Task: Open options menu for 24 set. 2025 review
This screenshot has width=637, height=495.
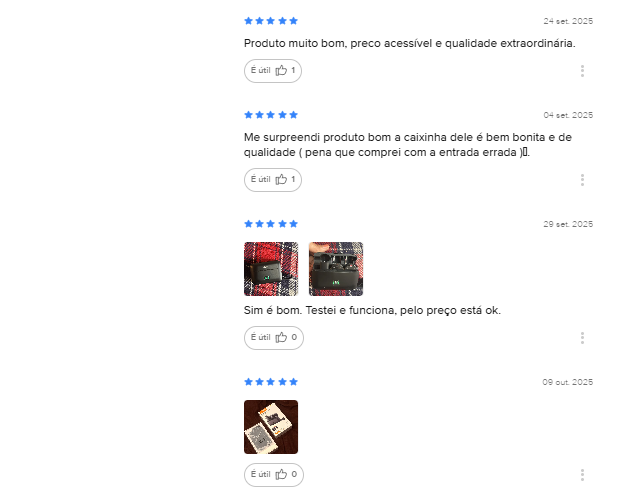Action: click(582, 71)
